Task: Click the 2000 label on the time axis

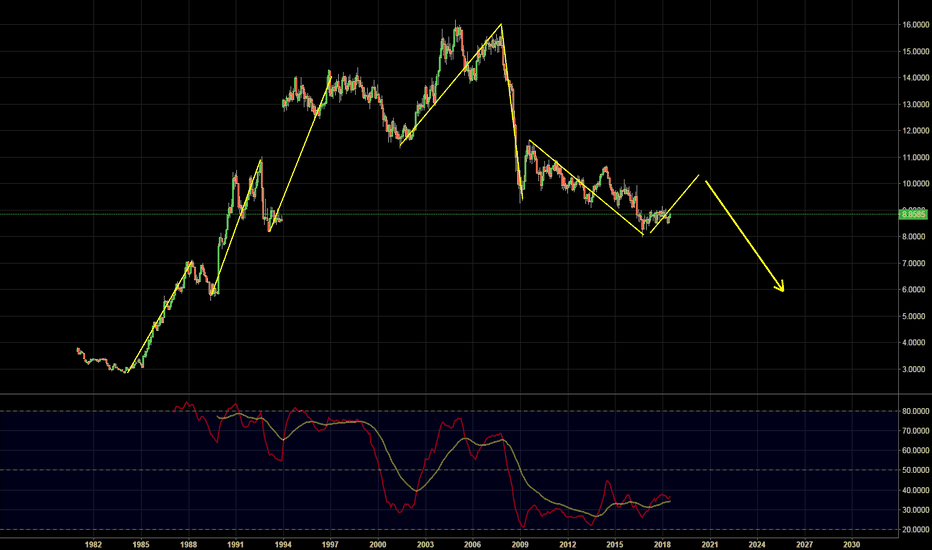Action: (x=377, y=544)
